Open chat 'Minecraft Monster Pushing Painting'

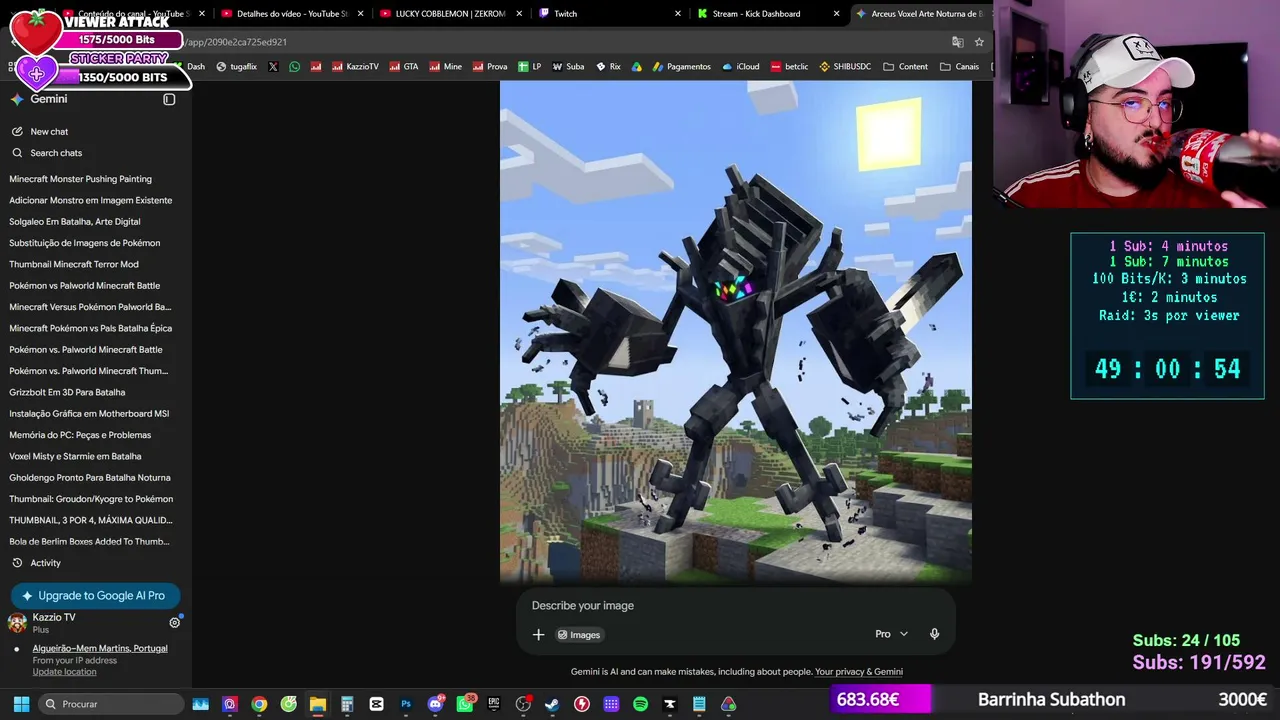point(81,179)
